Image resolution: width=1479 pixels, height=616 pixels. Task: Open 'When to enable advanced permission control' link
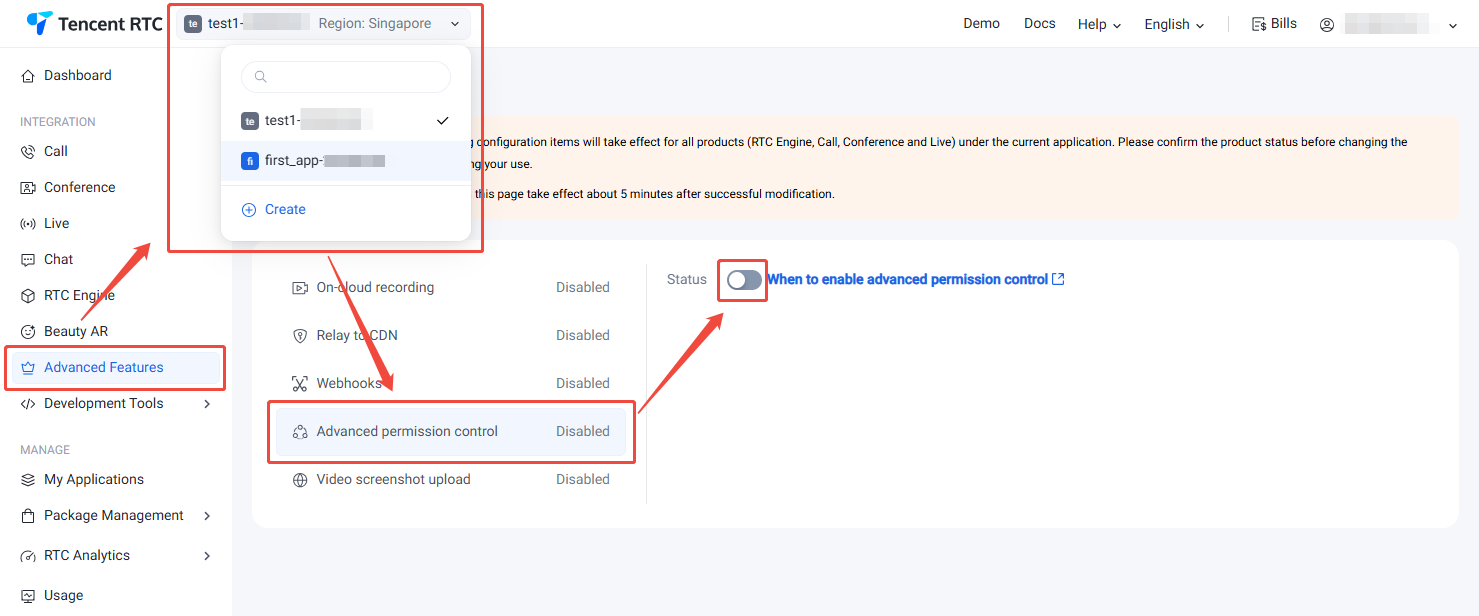point(907,280)
